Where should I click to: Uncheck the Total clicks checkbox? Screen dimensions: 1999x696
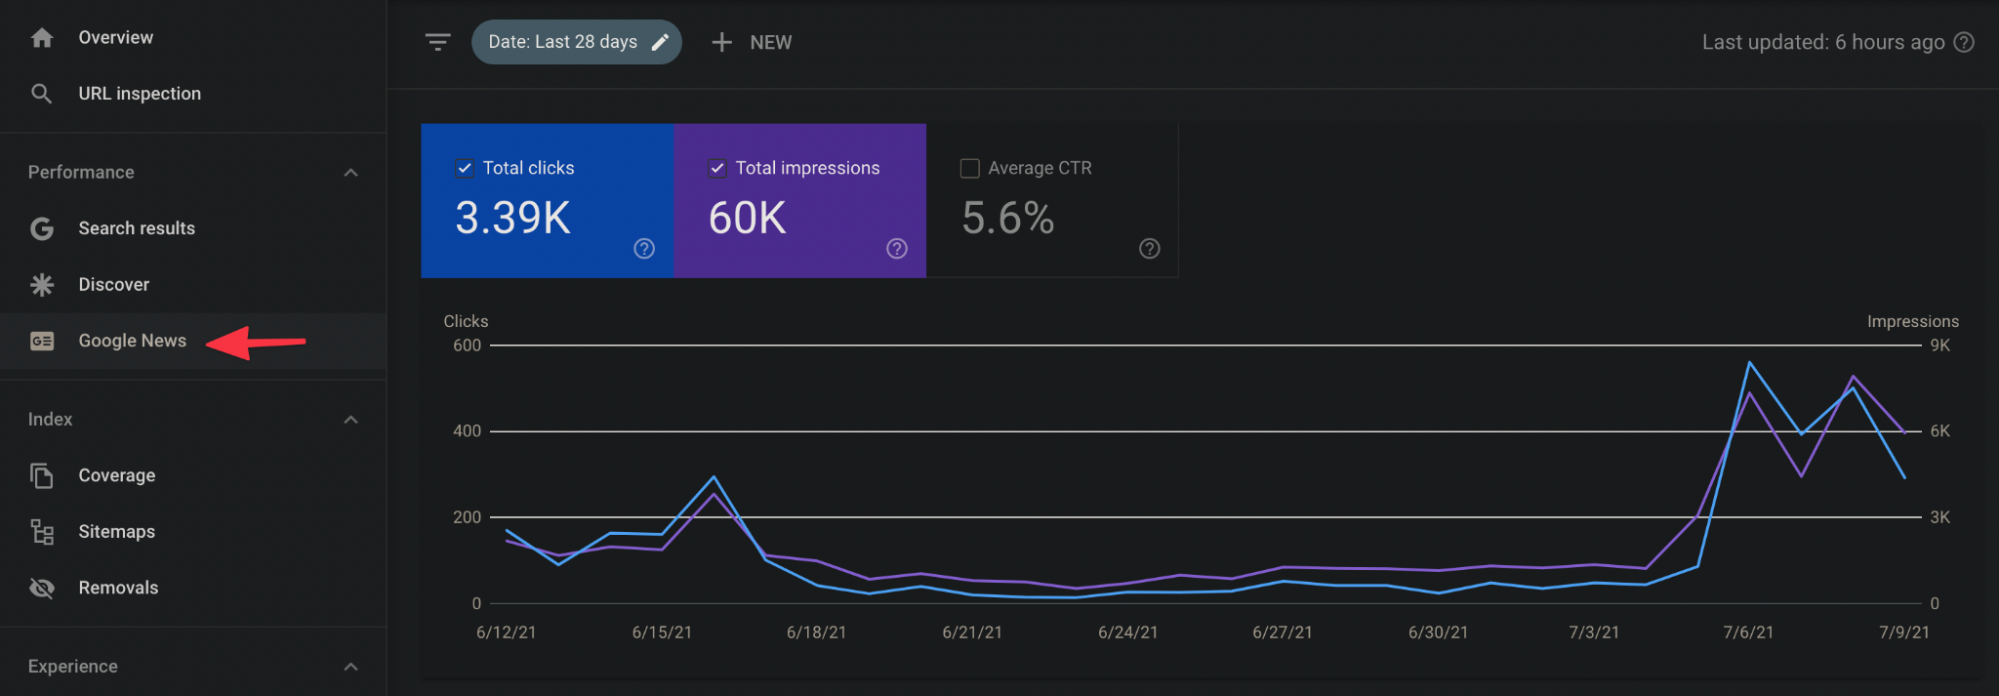[464, 168]
